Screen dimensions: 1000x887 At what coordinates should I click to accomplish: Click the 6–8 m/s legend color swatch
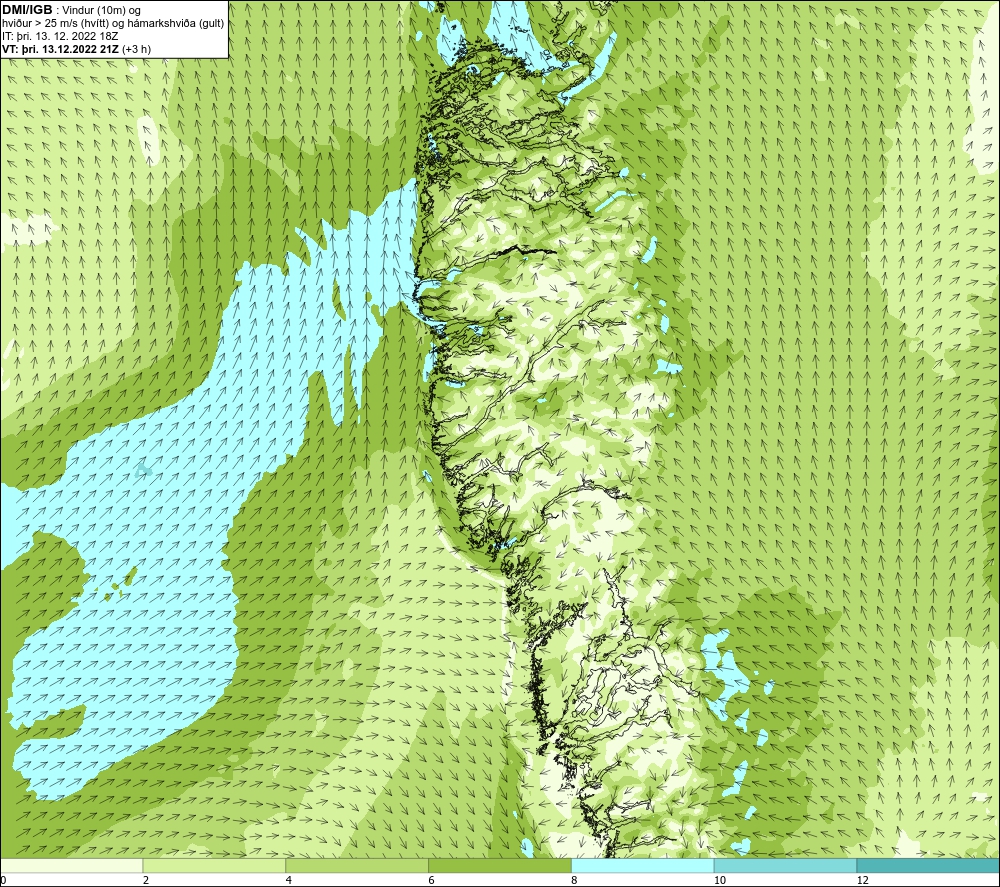[x=500, y=865]
